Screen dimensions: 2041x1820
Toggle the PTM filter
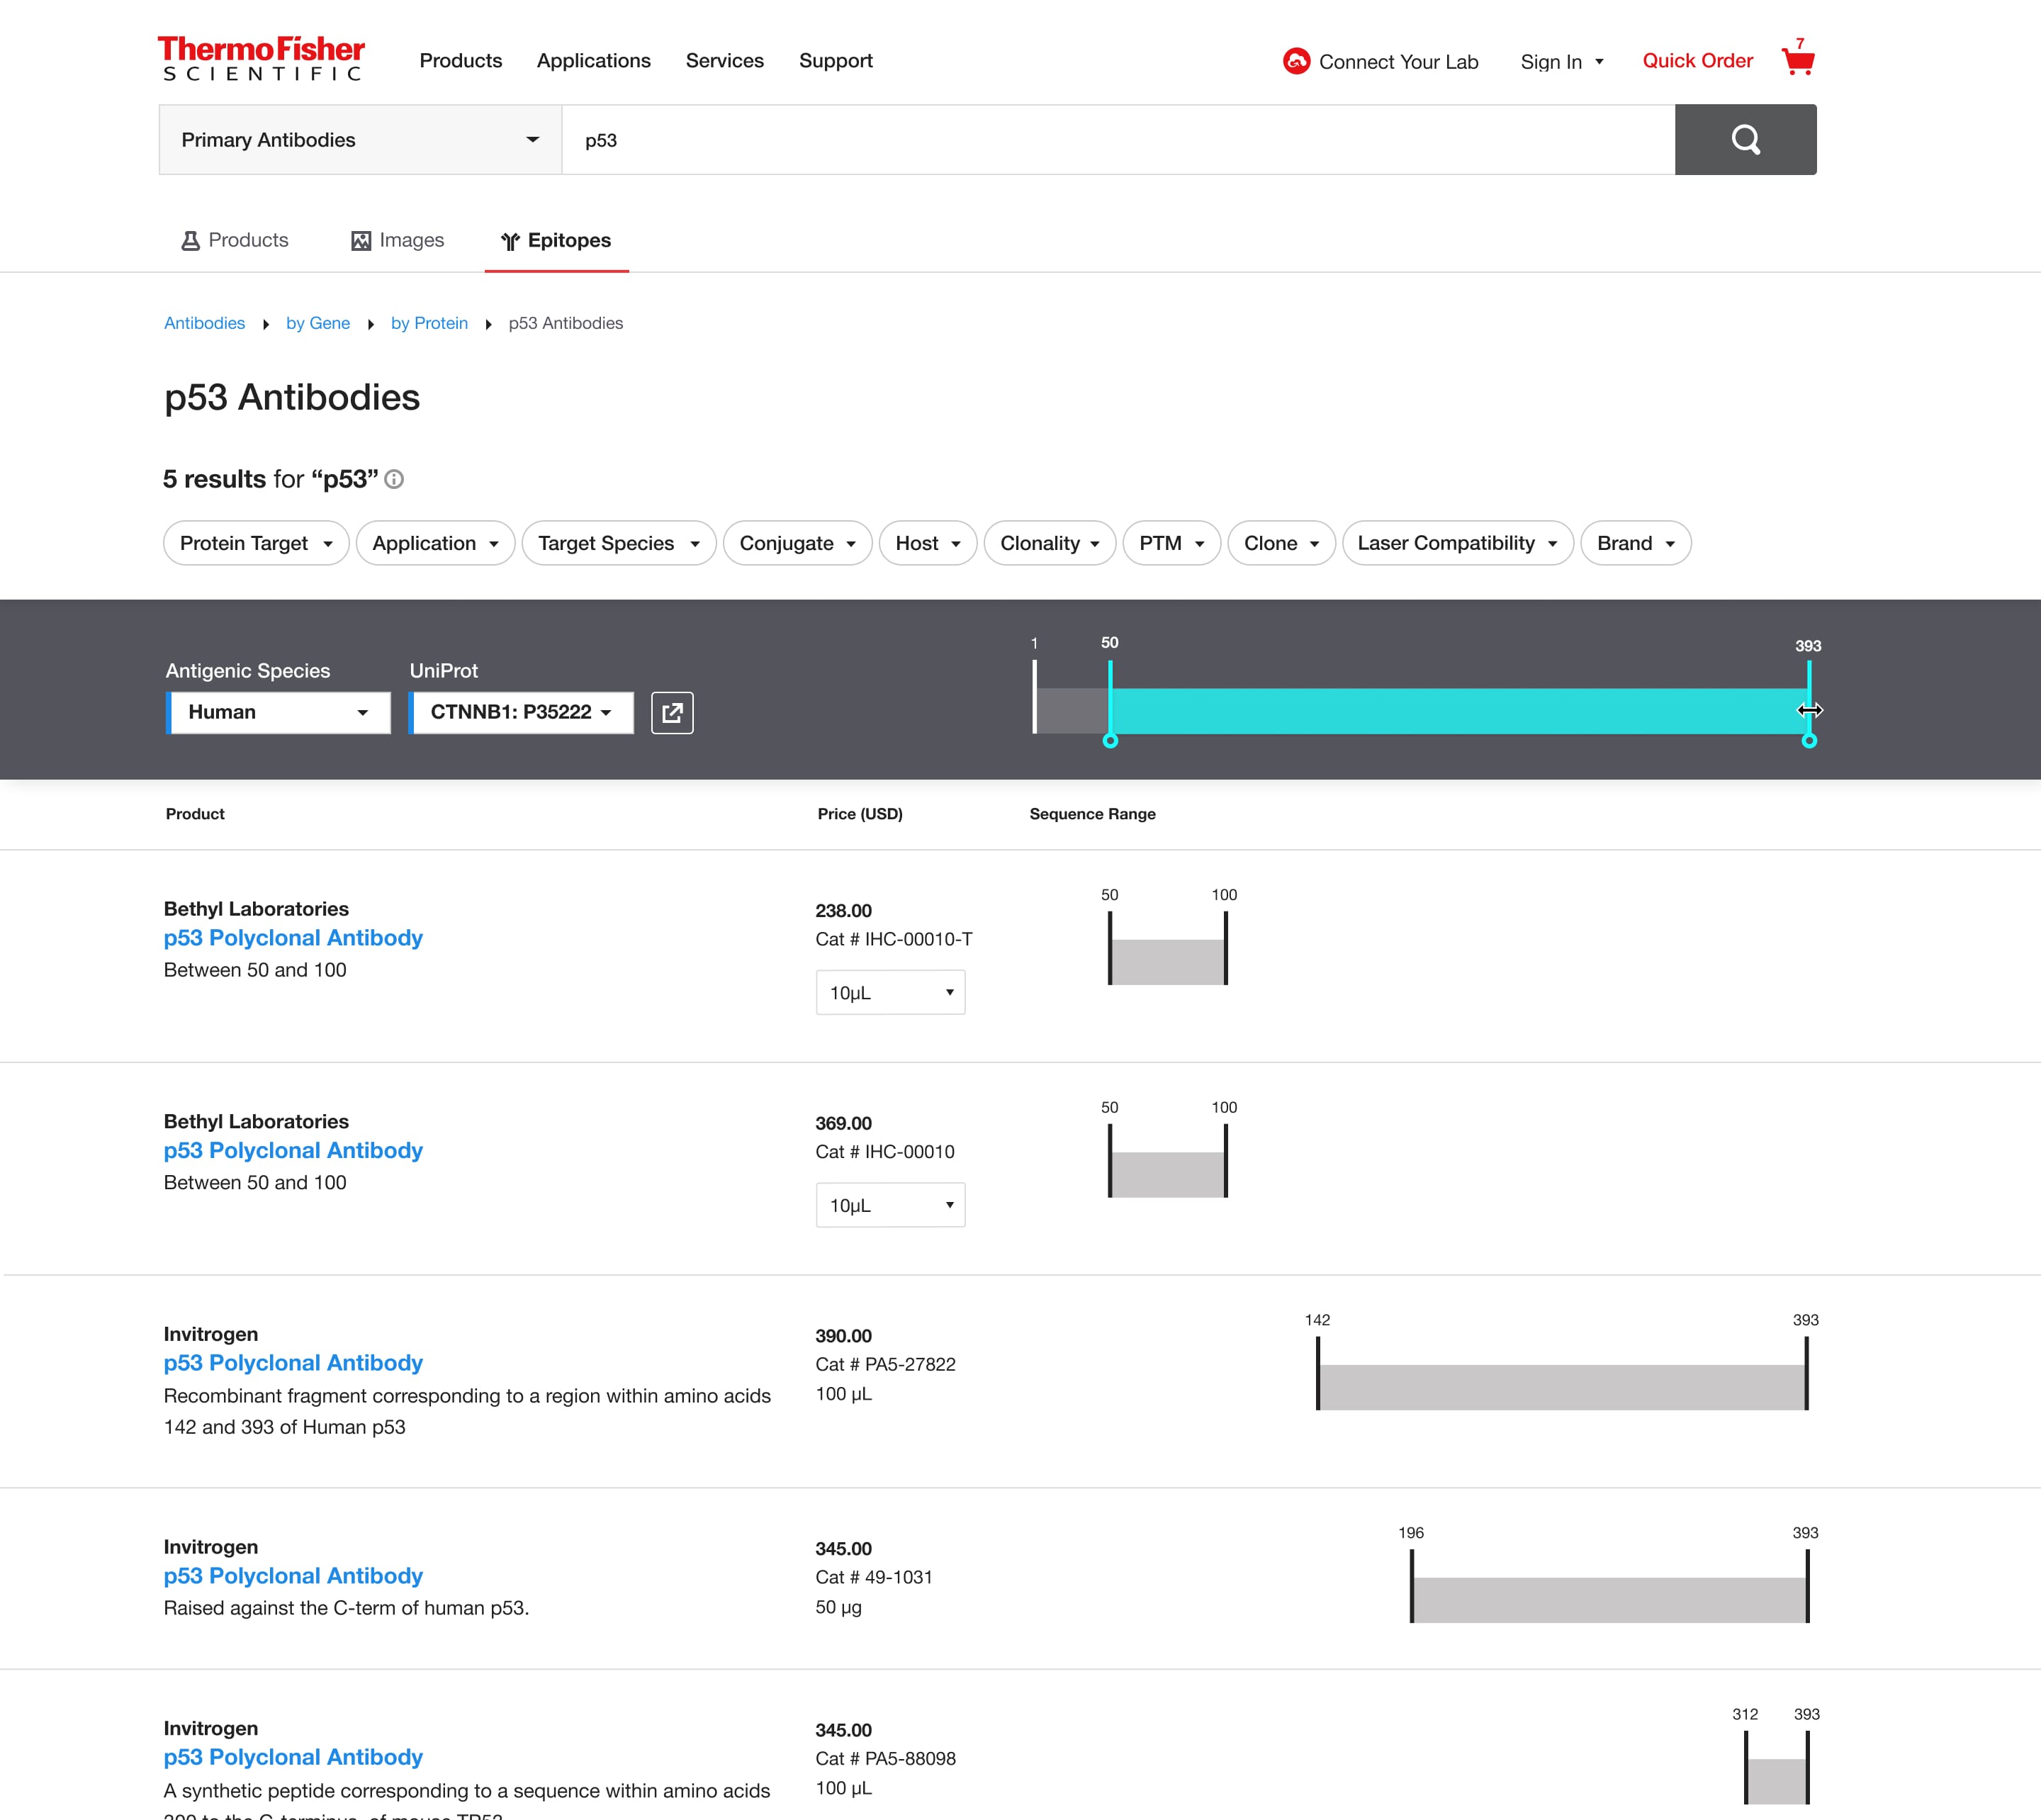(x=1168, y=541)
